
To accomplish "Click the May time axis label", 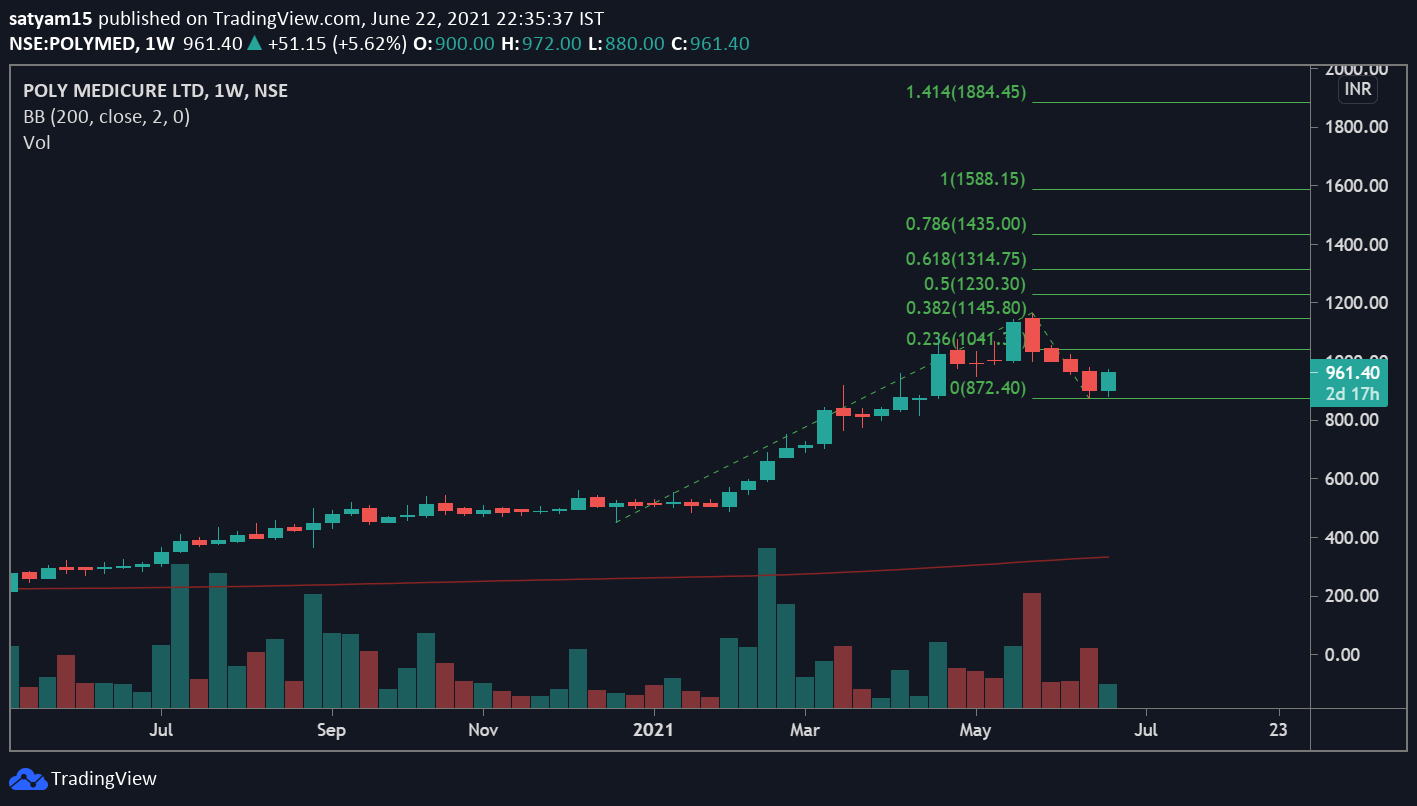I will coord(975,730).
